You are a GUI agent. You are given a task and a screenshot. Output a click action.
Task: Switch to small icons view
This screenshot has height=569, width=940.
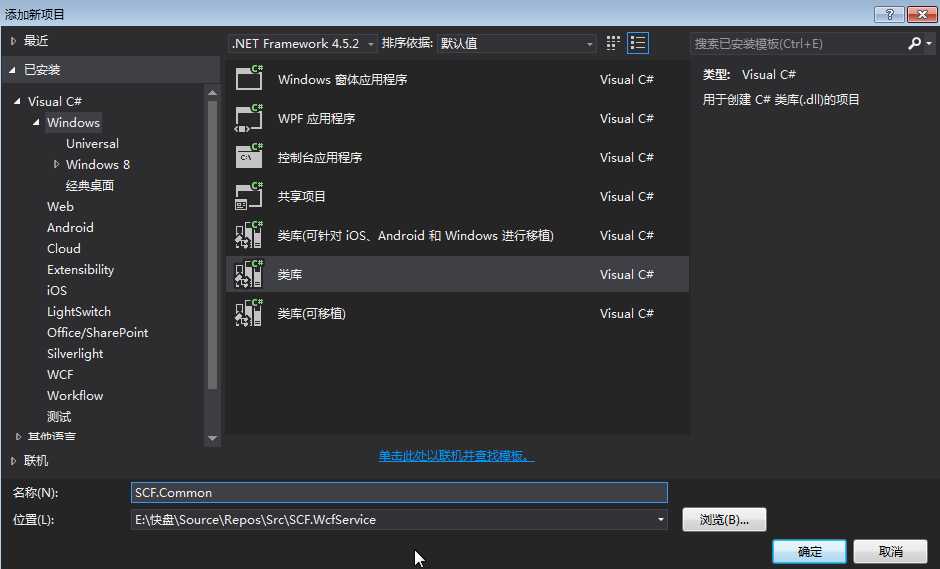[x=613, y=43]
